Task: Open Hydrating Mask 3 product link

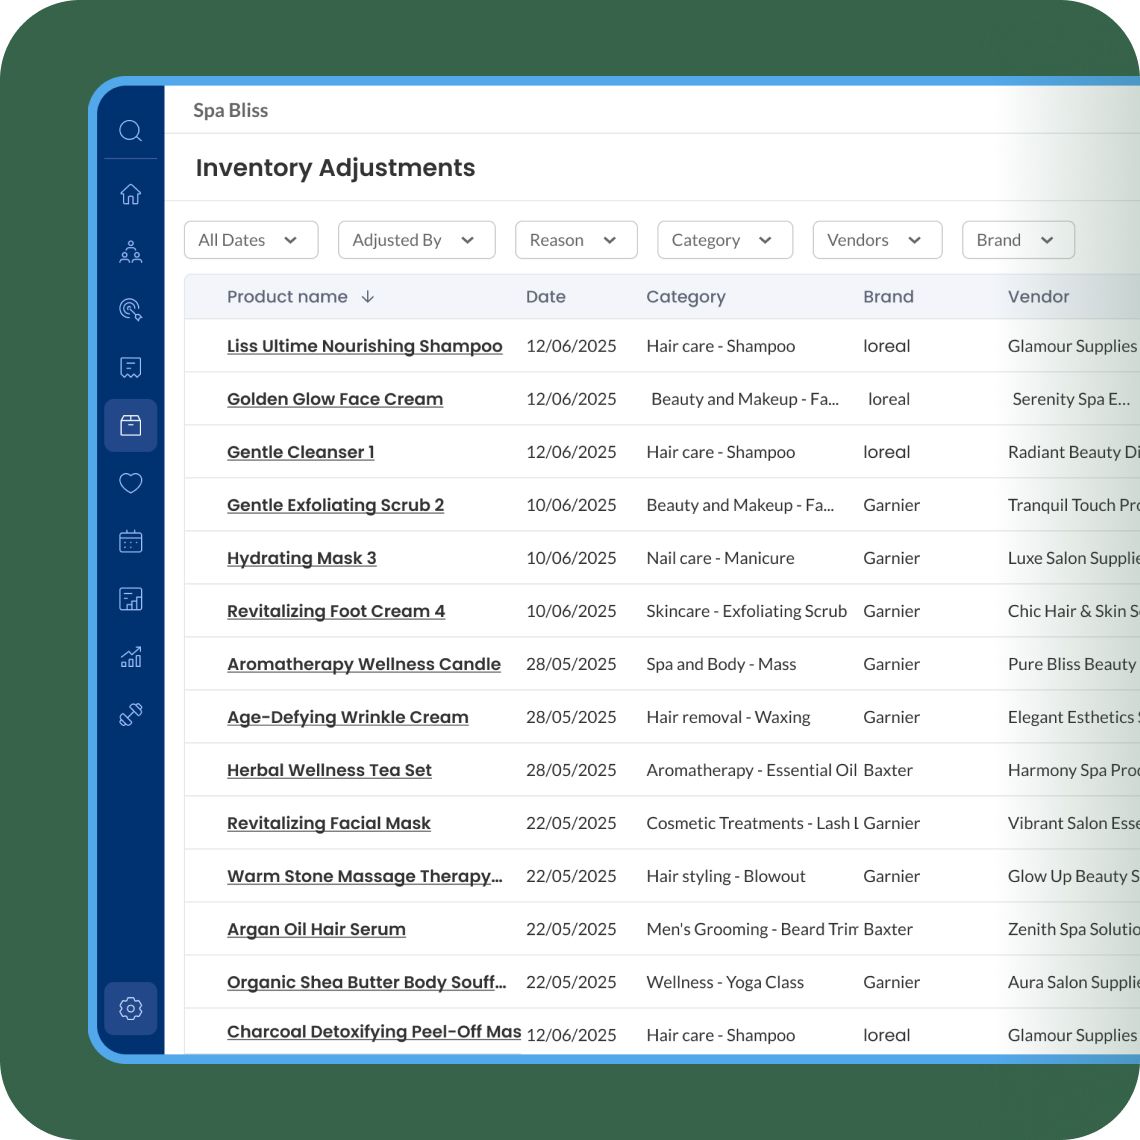Action: tap(301, 558)
